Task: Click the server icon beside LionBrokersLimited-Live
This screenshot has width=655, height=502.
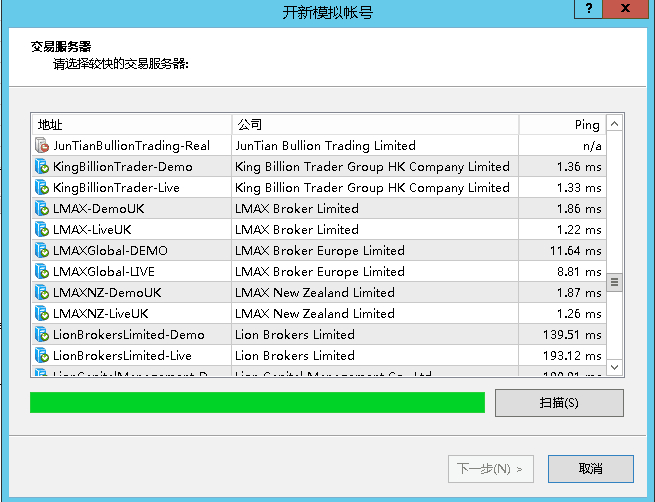Action: [x=42, y=355]
